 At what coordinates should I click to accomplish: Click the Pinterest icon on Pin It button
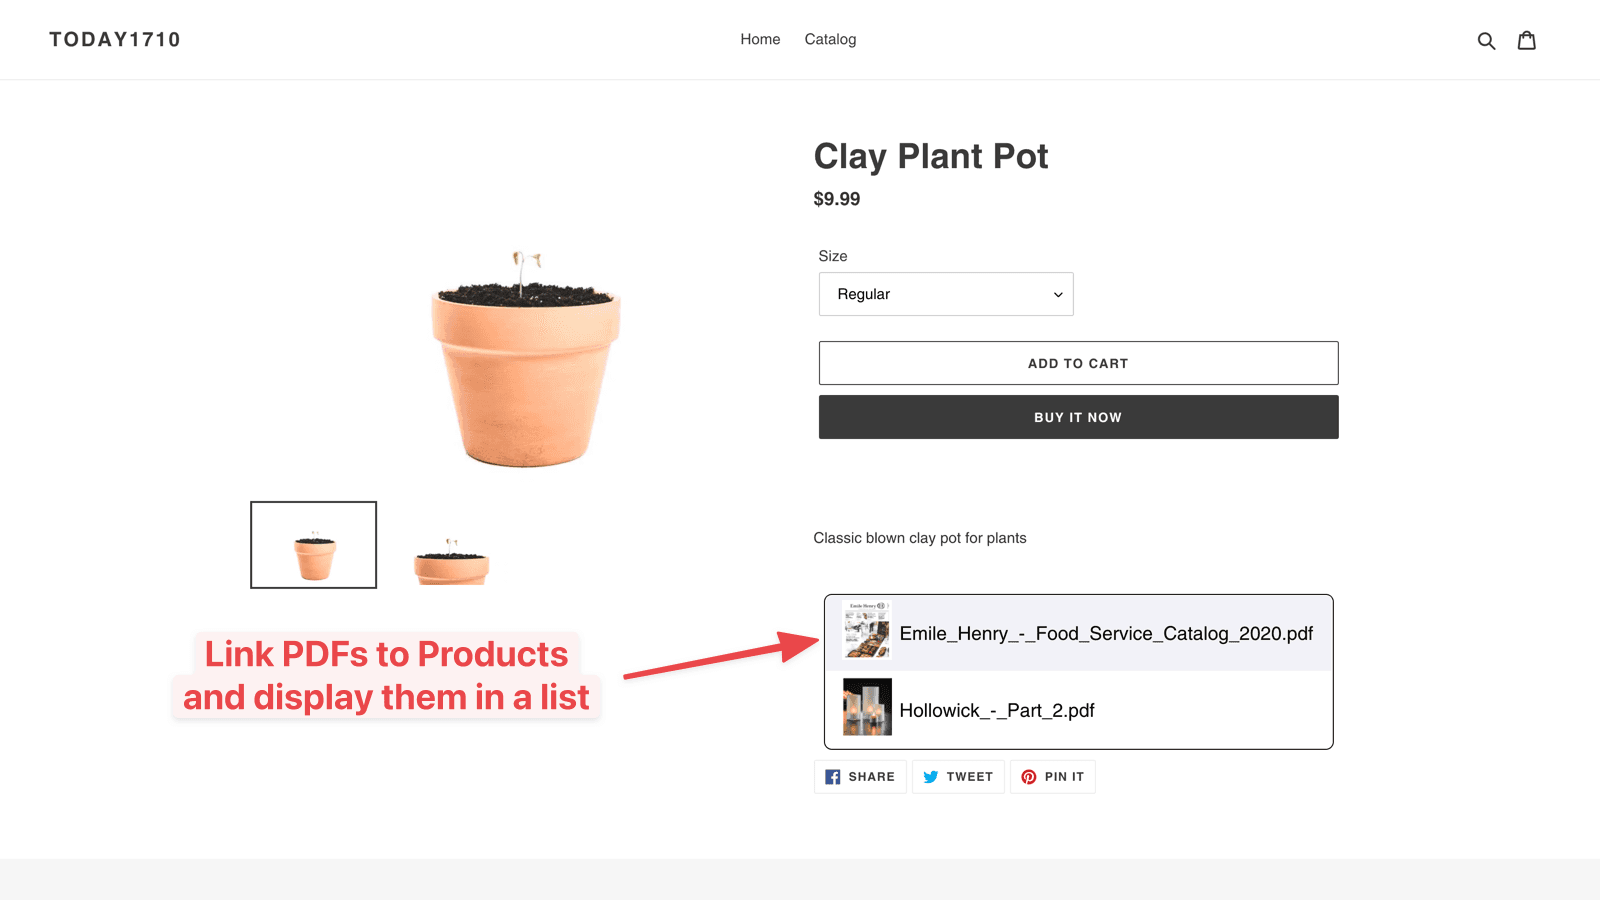[1028, 776]
